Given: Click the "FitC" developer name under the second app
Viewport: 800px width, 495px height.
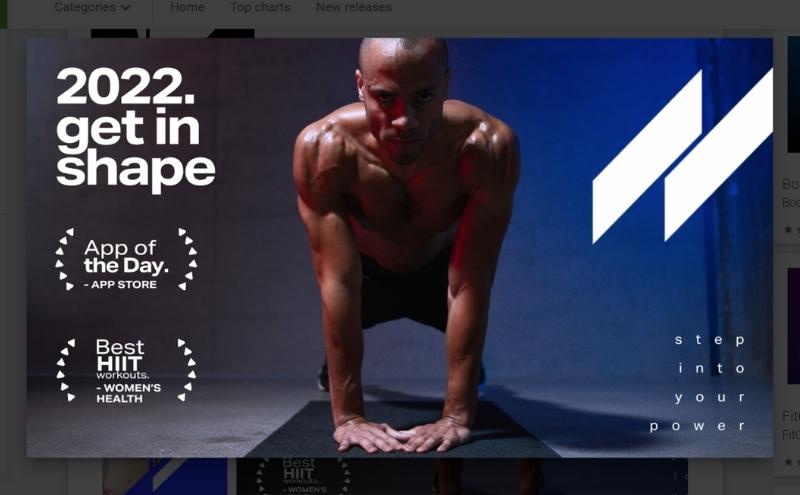Looking at the screenshot, I should point(791,435).
